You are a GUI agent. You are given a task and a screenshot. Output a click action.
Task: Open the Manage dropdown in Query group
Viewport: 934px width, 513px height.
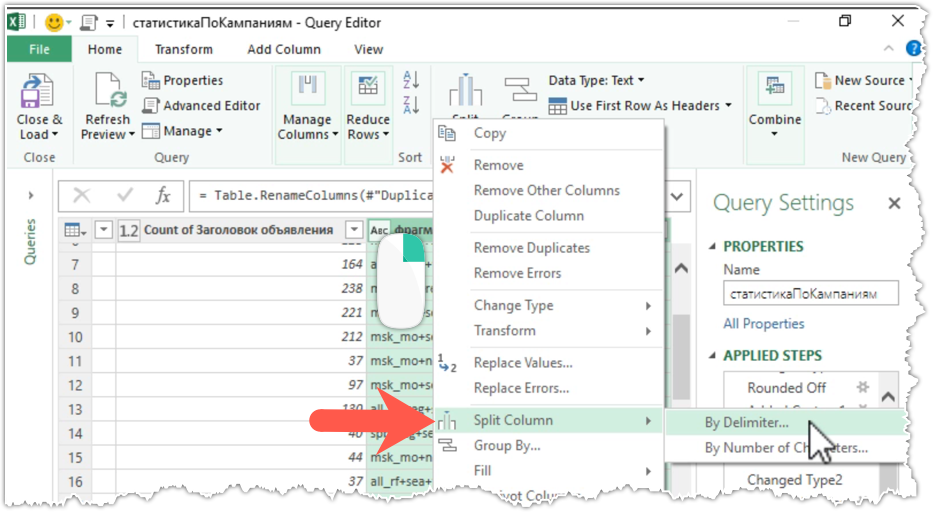[182, 131]
